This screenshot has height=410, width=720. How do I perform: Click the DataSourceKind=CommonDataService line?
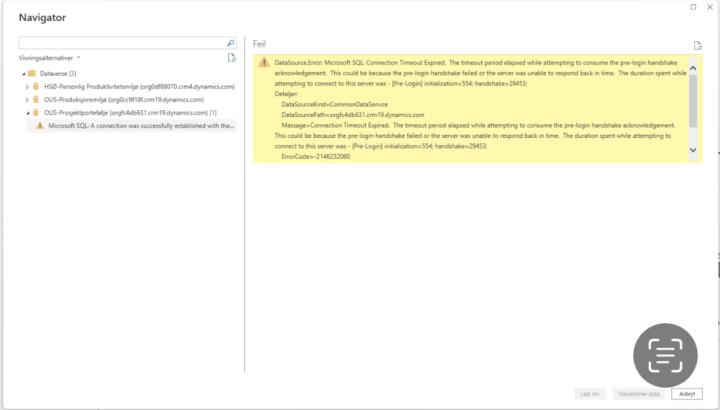tap(334, 104)
